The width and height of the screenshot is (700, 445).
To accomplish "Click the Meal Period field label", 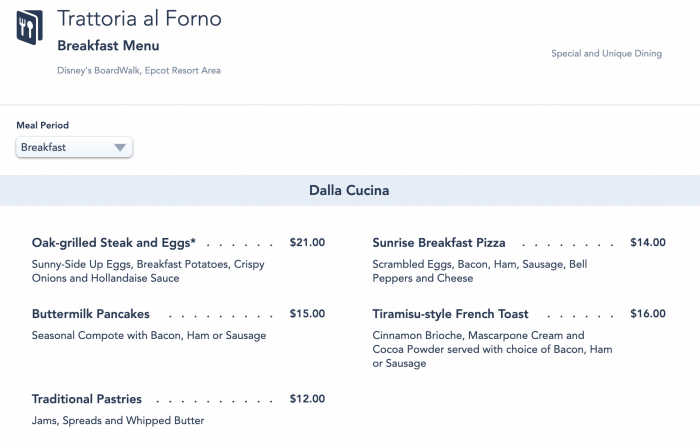I will click(43, 125).
